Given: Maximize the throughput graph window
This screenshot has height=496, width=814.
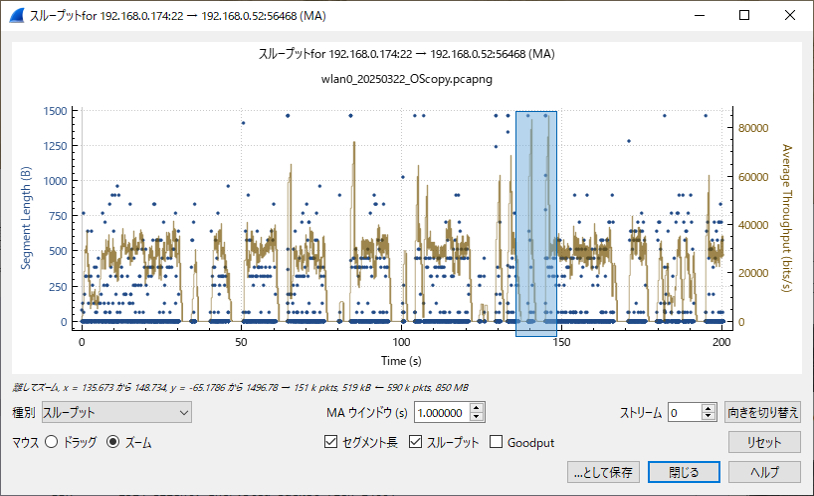Looking at the screenshot, I should (x=744, y=16).
